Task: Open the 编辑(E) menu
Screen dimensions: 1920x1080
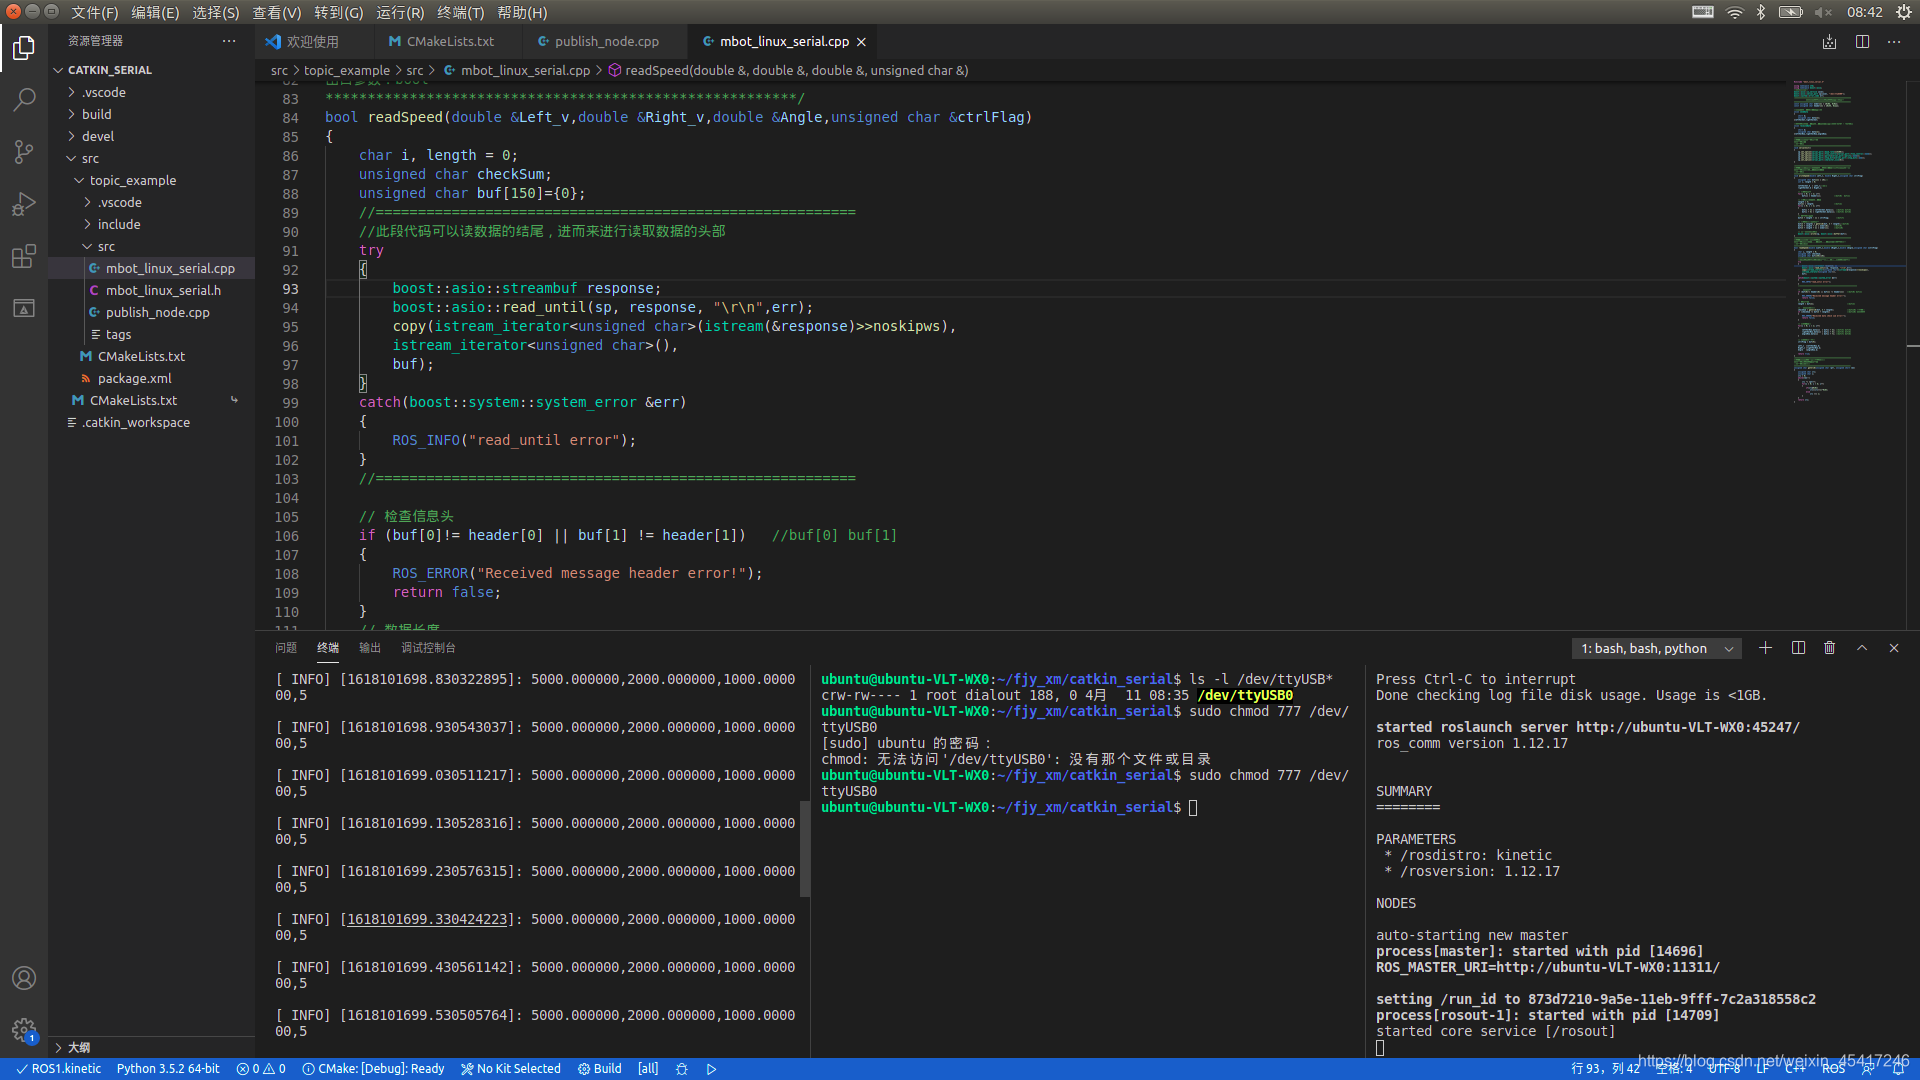Action: coord(155,12)
